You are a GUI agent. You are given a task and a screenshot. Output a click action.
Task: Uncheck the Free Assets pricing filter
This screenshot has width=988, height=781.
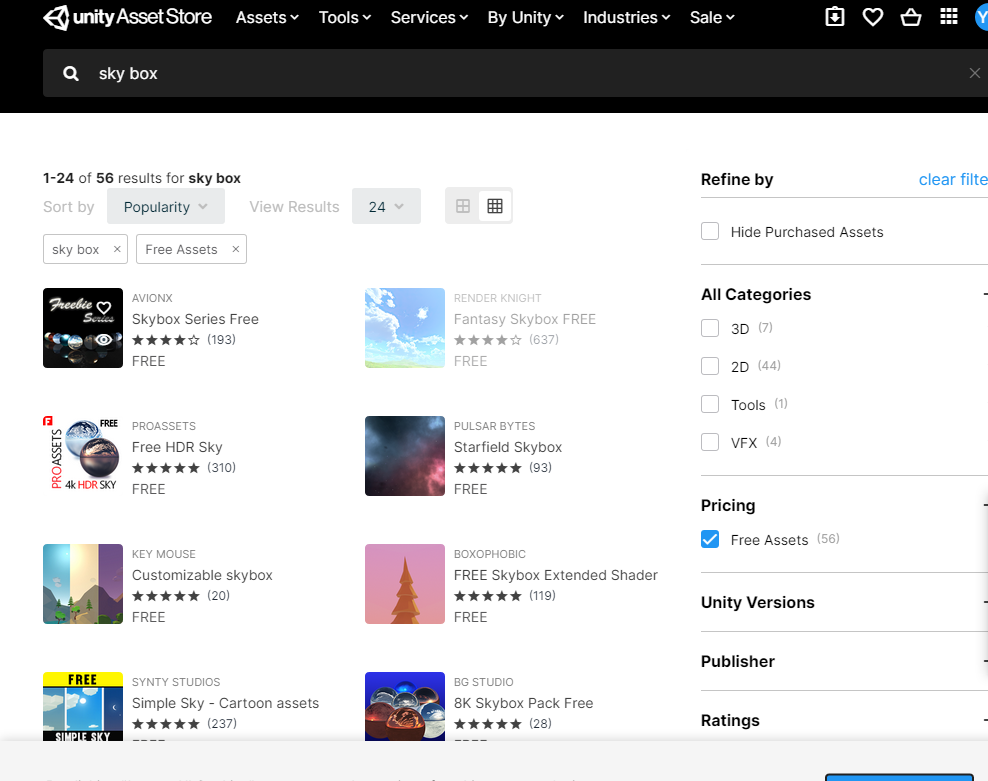click(710, 539)
